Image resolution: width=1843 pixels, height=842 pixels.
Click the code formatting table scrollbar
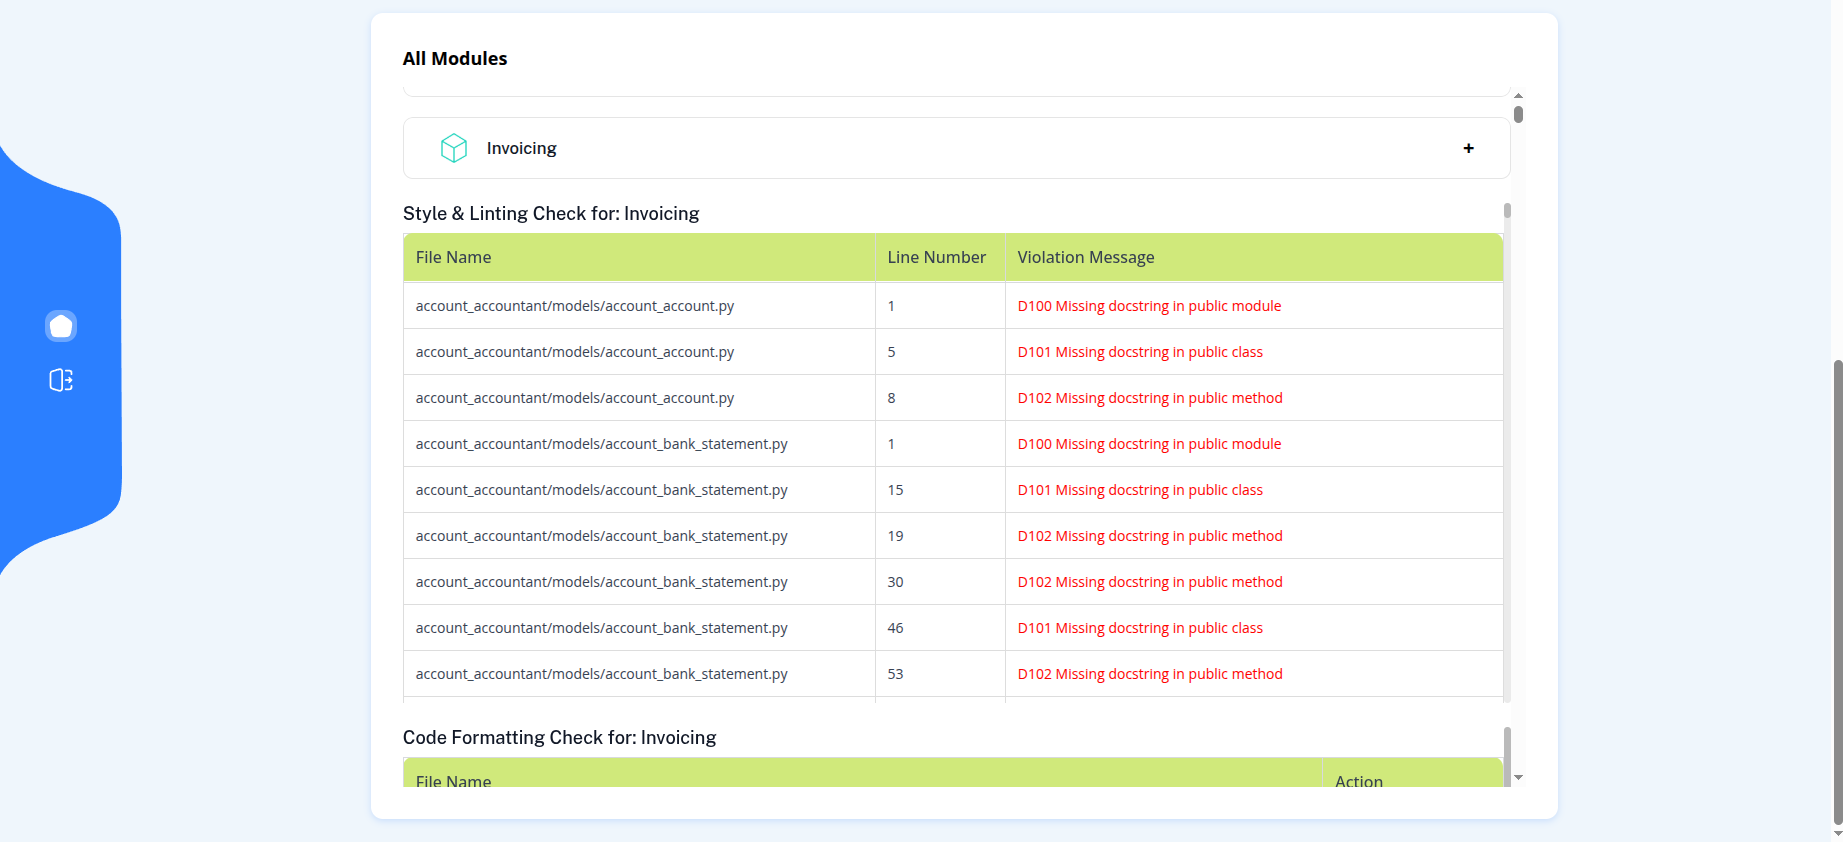pos(1507,757)
